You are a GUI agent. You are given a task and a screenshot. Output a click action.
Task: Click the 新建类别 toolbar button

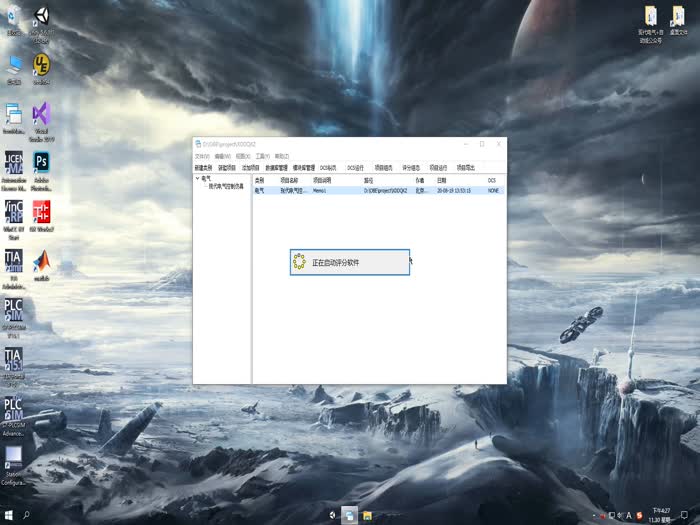(x=204, y=168)
